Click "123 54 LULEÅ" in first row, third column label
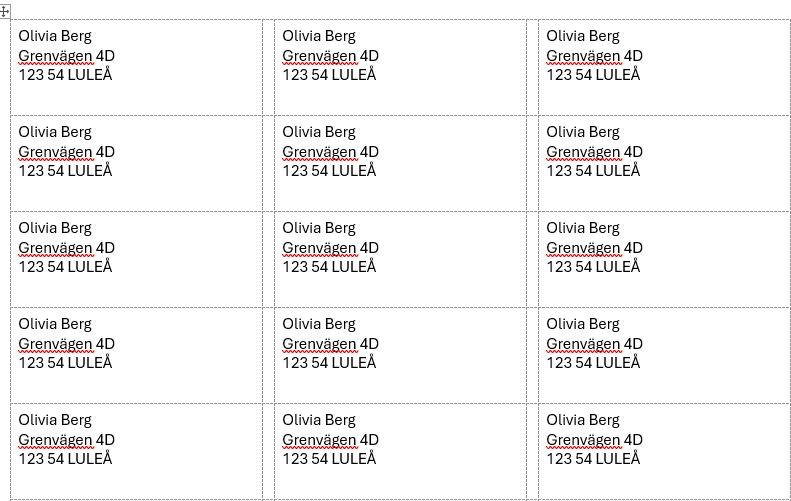This screenshot has height=501, width=791. [593, 75]
